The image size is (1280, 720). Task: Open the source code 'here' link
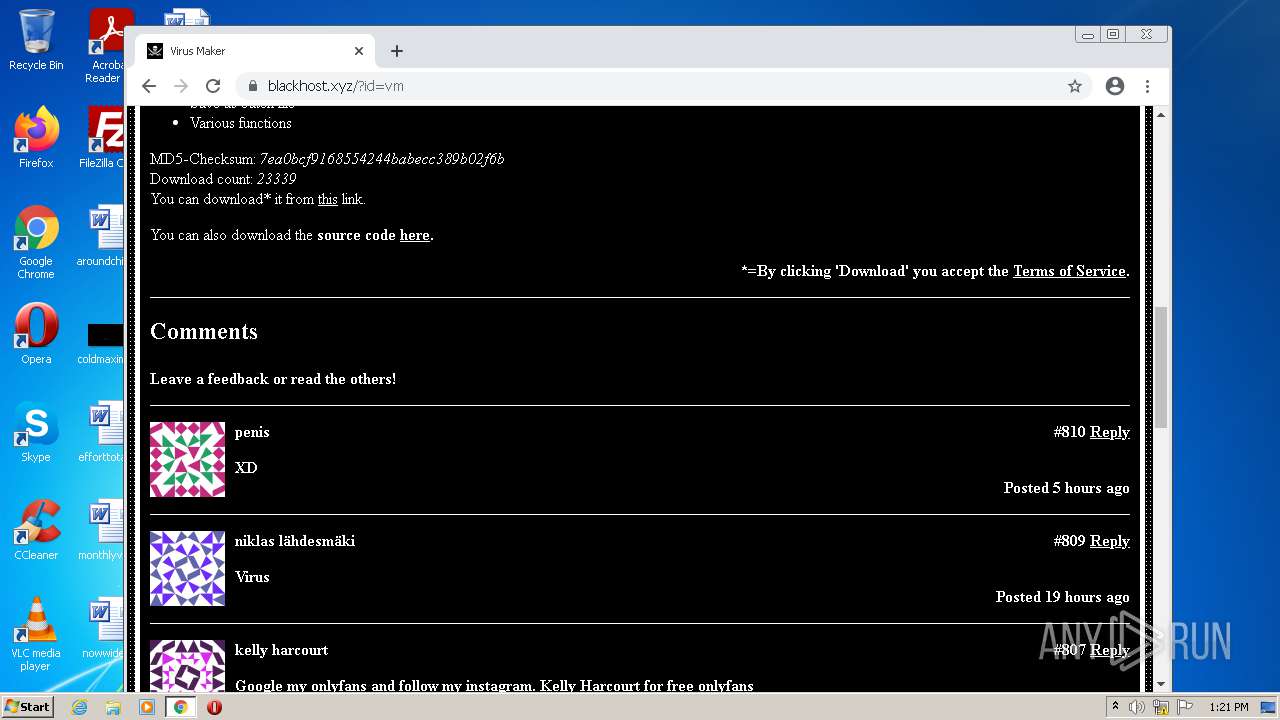(x=415, y=235)
